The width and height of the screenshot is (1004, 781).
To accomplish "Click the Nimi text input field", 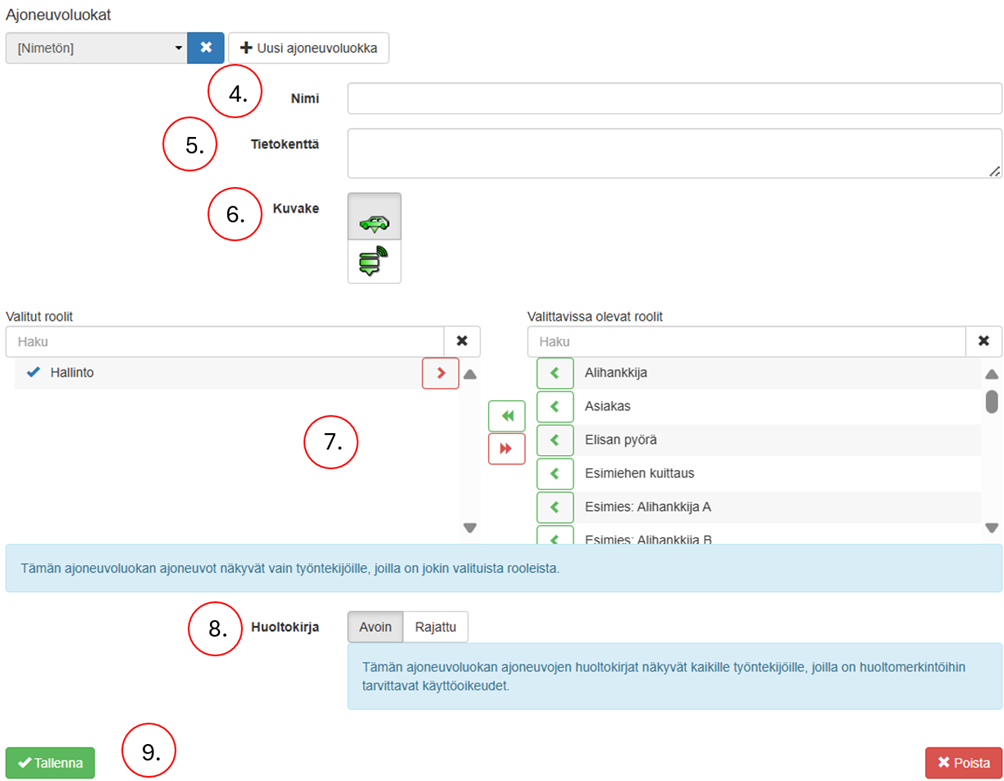I will 674,99.
